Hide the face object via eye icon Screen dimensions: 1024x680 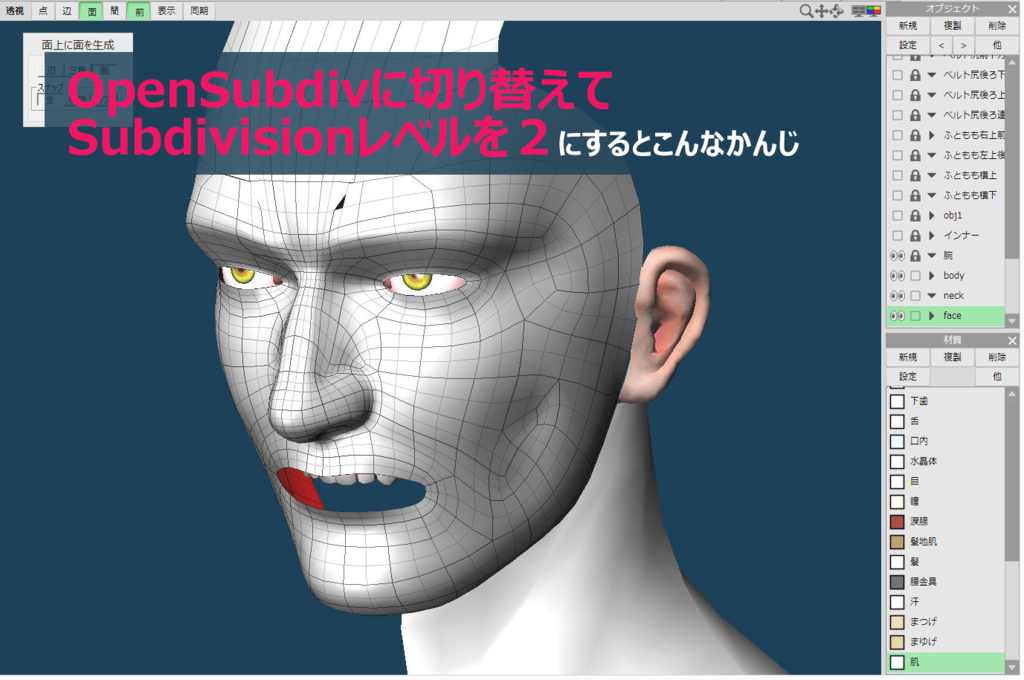898,316
